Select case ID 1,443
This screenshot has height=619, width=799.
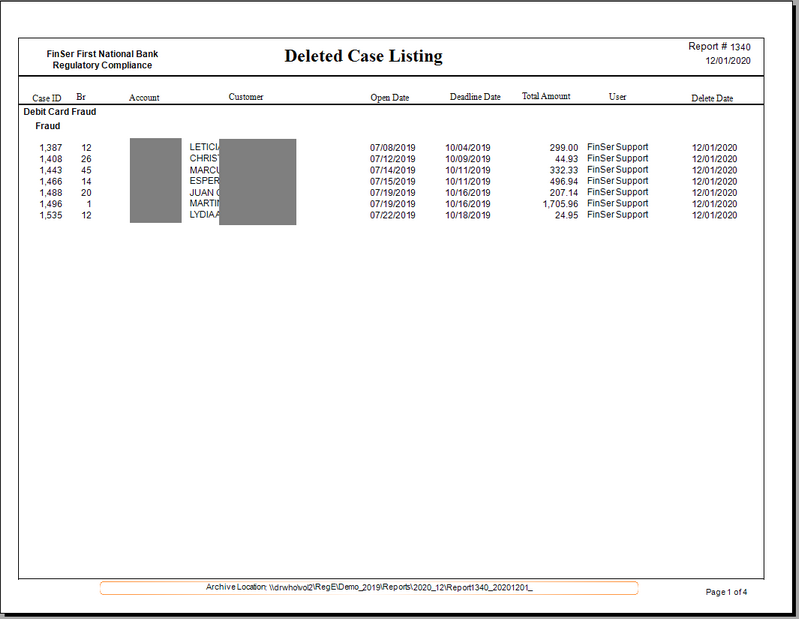tap(51, 170)
